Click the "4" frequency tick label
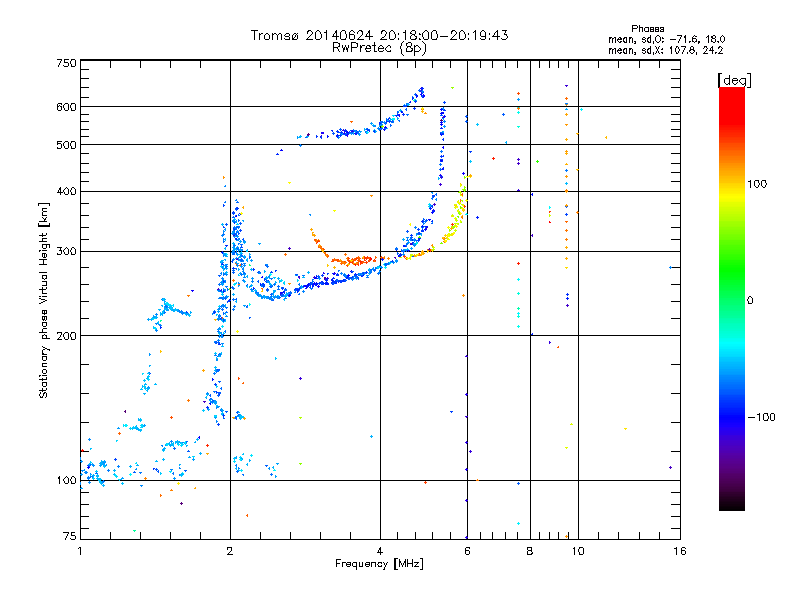 pyautogui.click(x=380, y=551)
